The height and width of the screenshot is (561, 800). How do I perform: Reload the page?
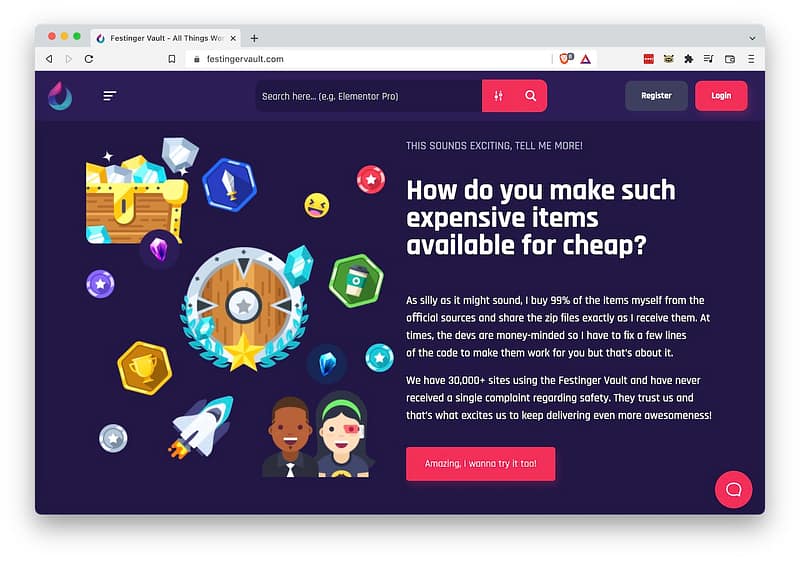tap(89, 59)
